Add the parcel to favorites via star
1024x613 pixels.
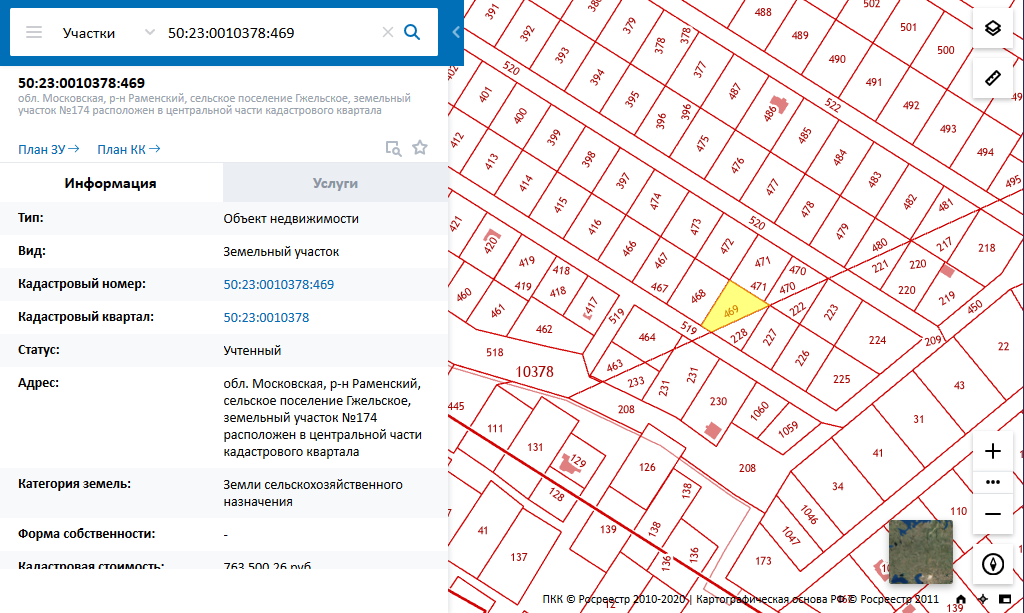tap(420, 148)
